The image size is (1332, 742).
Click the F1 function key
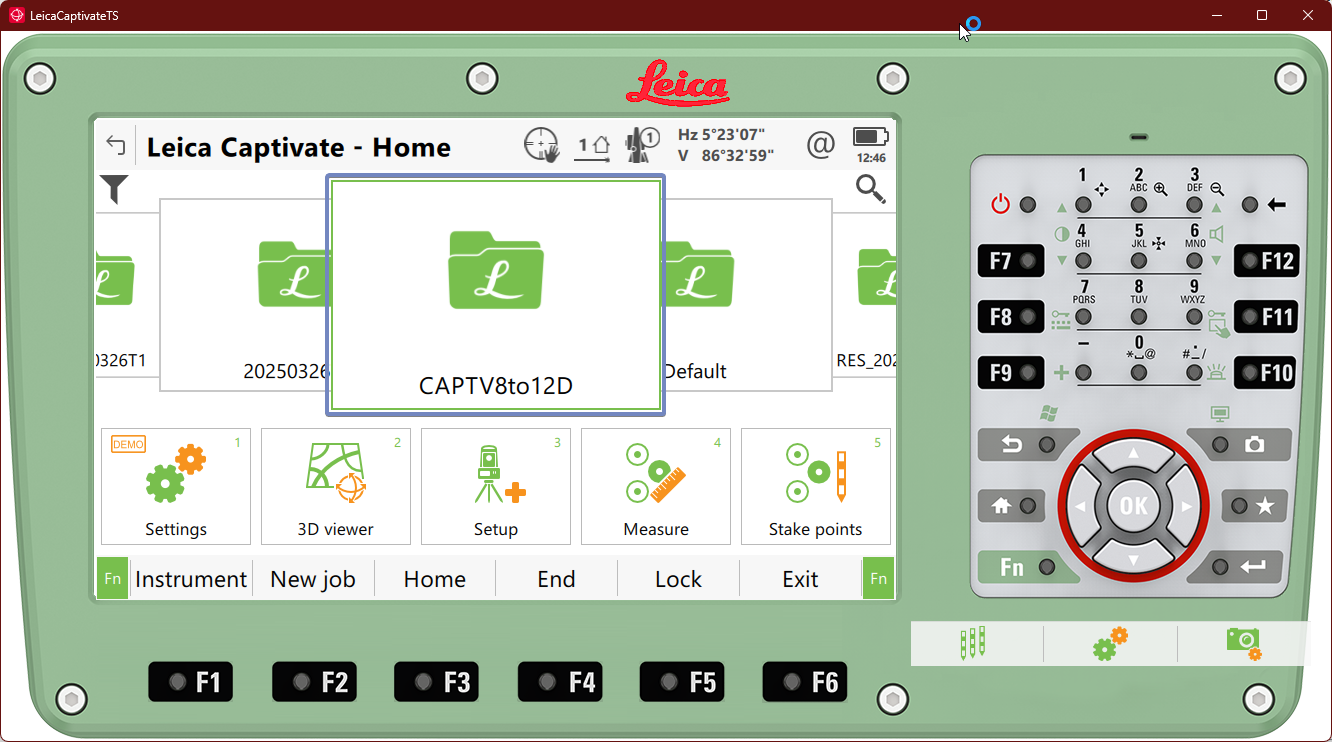pos(191,682)
